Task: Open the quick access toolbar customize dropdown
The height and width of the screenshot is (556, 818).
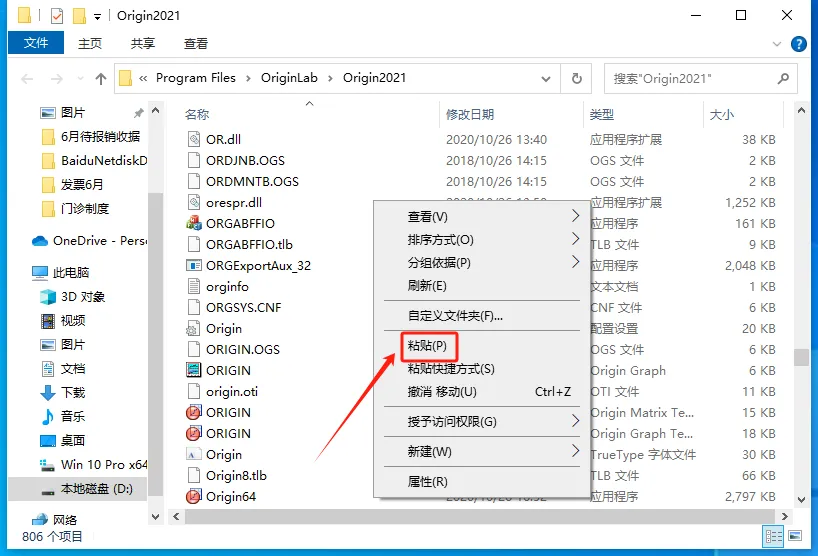Action: 98,17
